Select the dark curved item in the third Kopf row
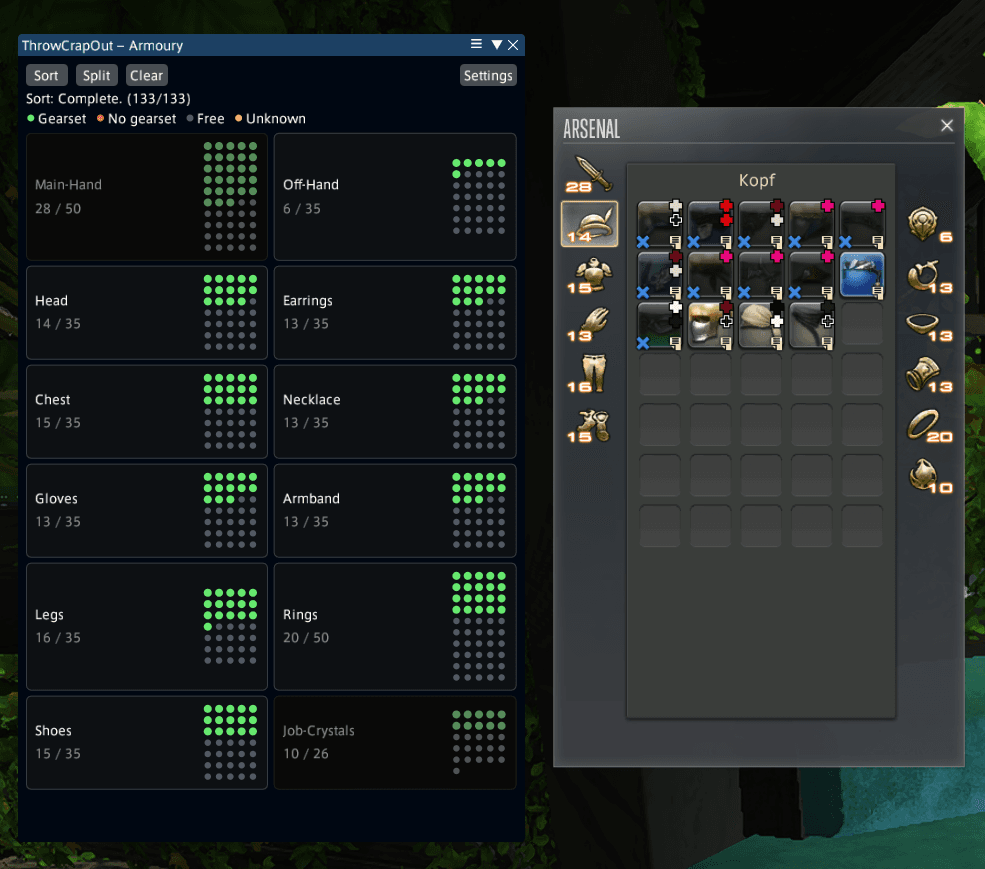Image resolution: width=985 pixels, height=869 pixels. pos(811,325)
